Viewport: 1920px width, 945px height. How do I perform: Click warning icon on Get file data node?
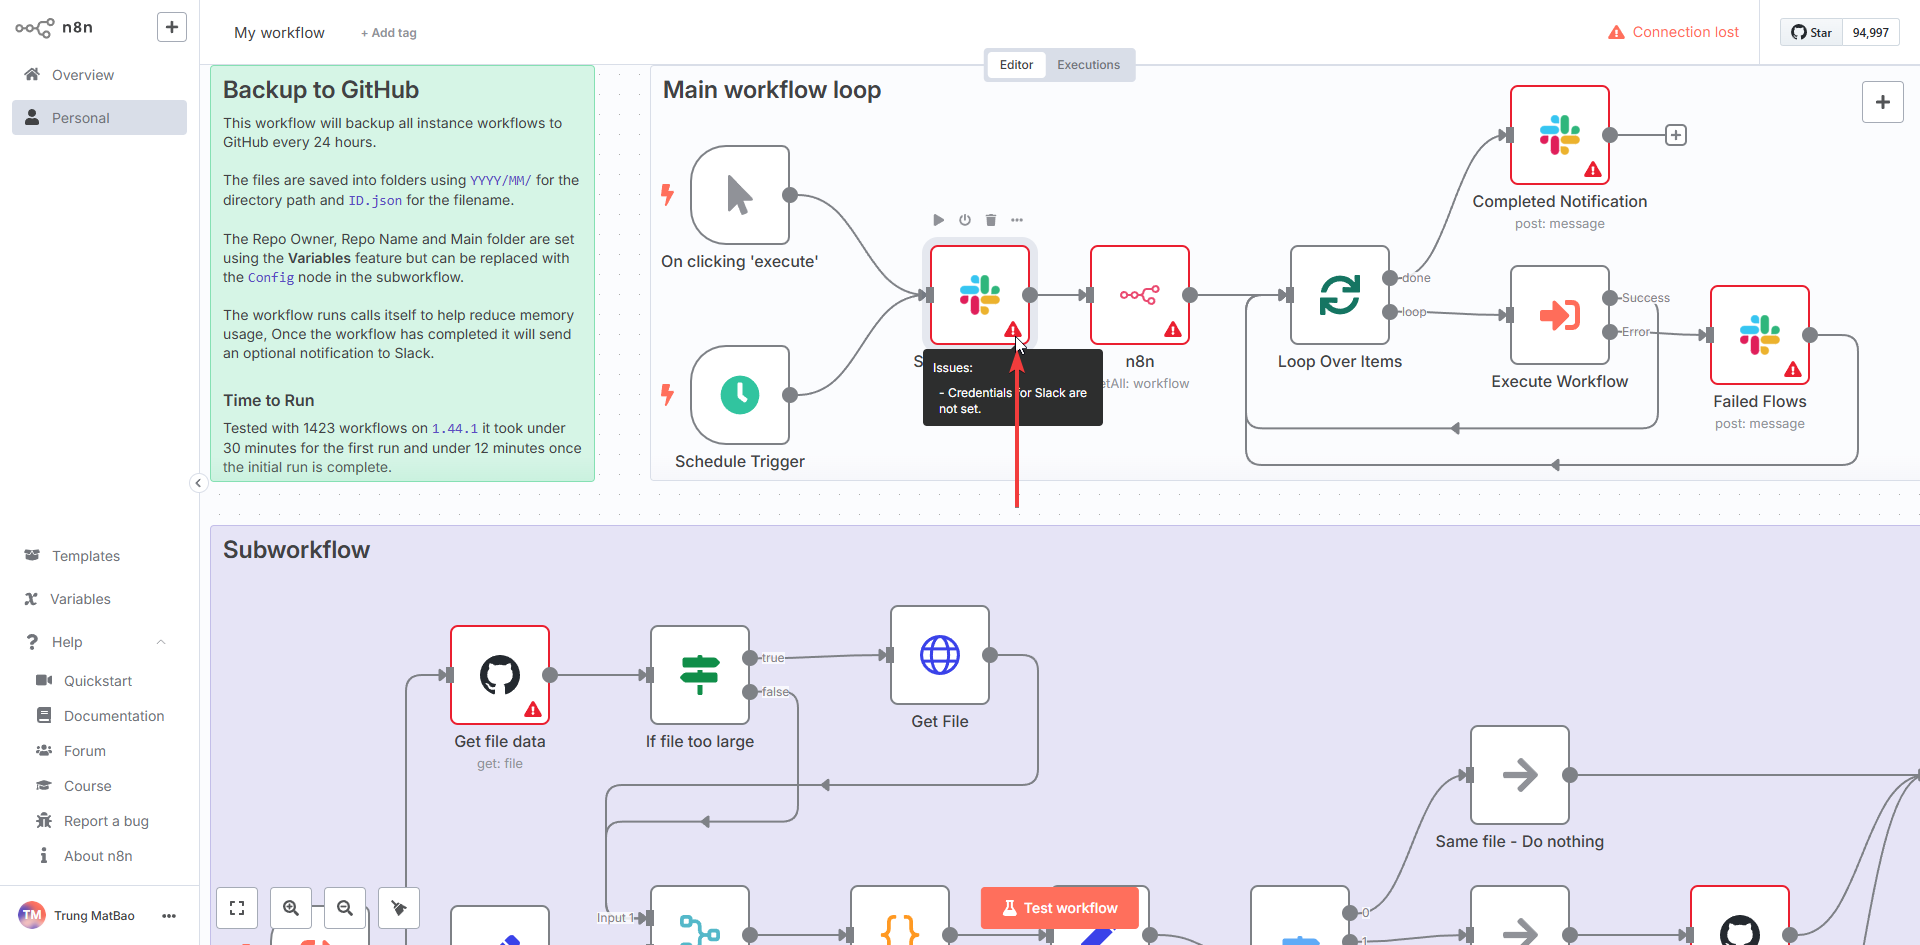point(533,709)
